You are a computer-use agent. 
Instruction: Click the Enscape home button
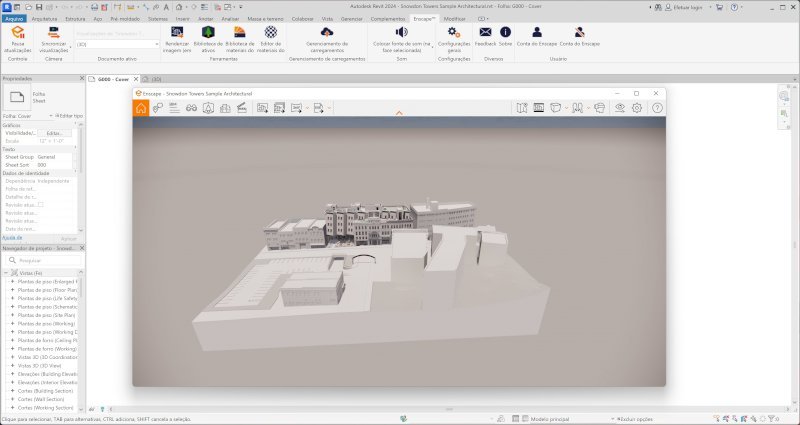coord(141,107)
